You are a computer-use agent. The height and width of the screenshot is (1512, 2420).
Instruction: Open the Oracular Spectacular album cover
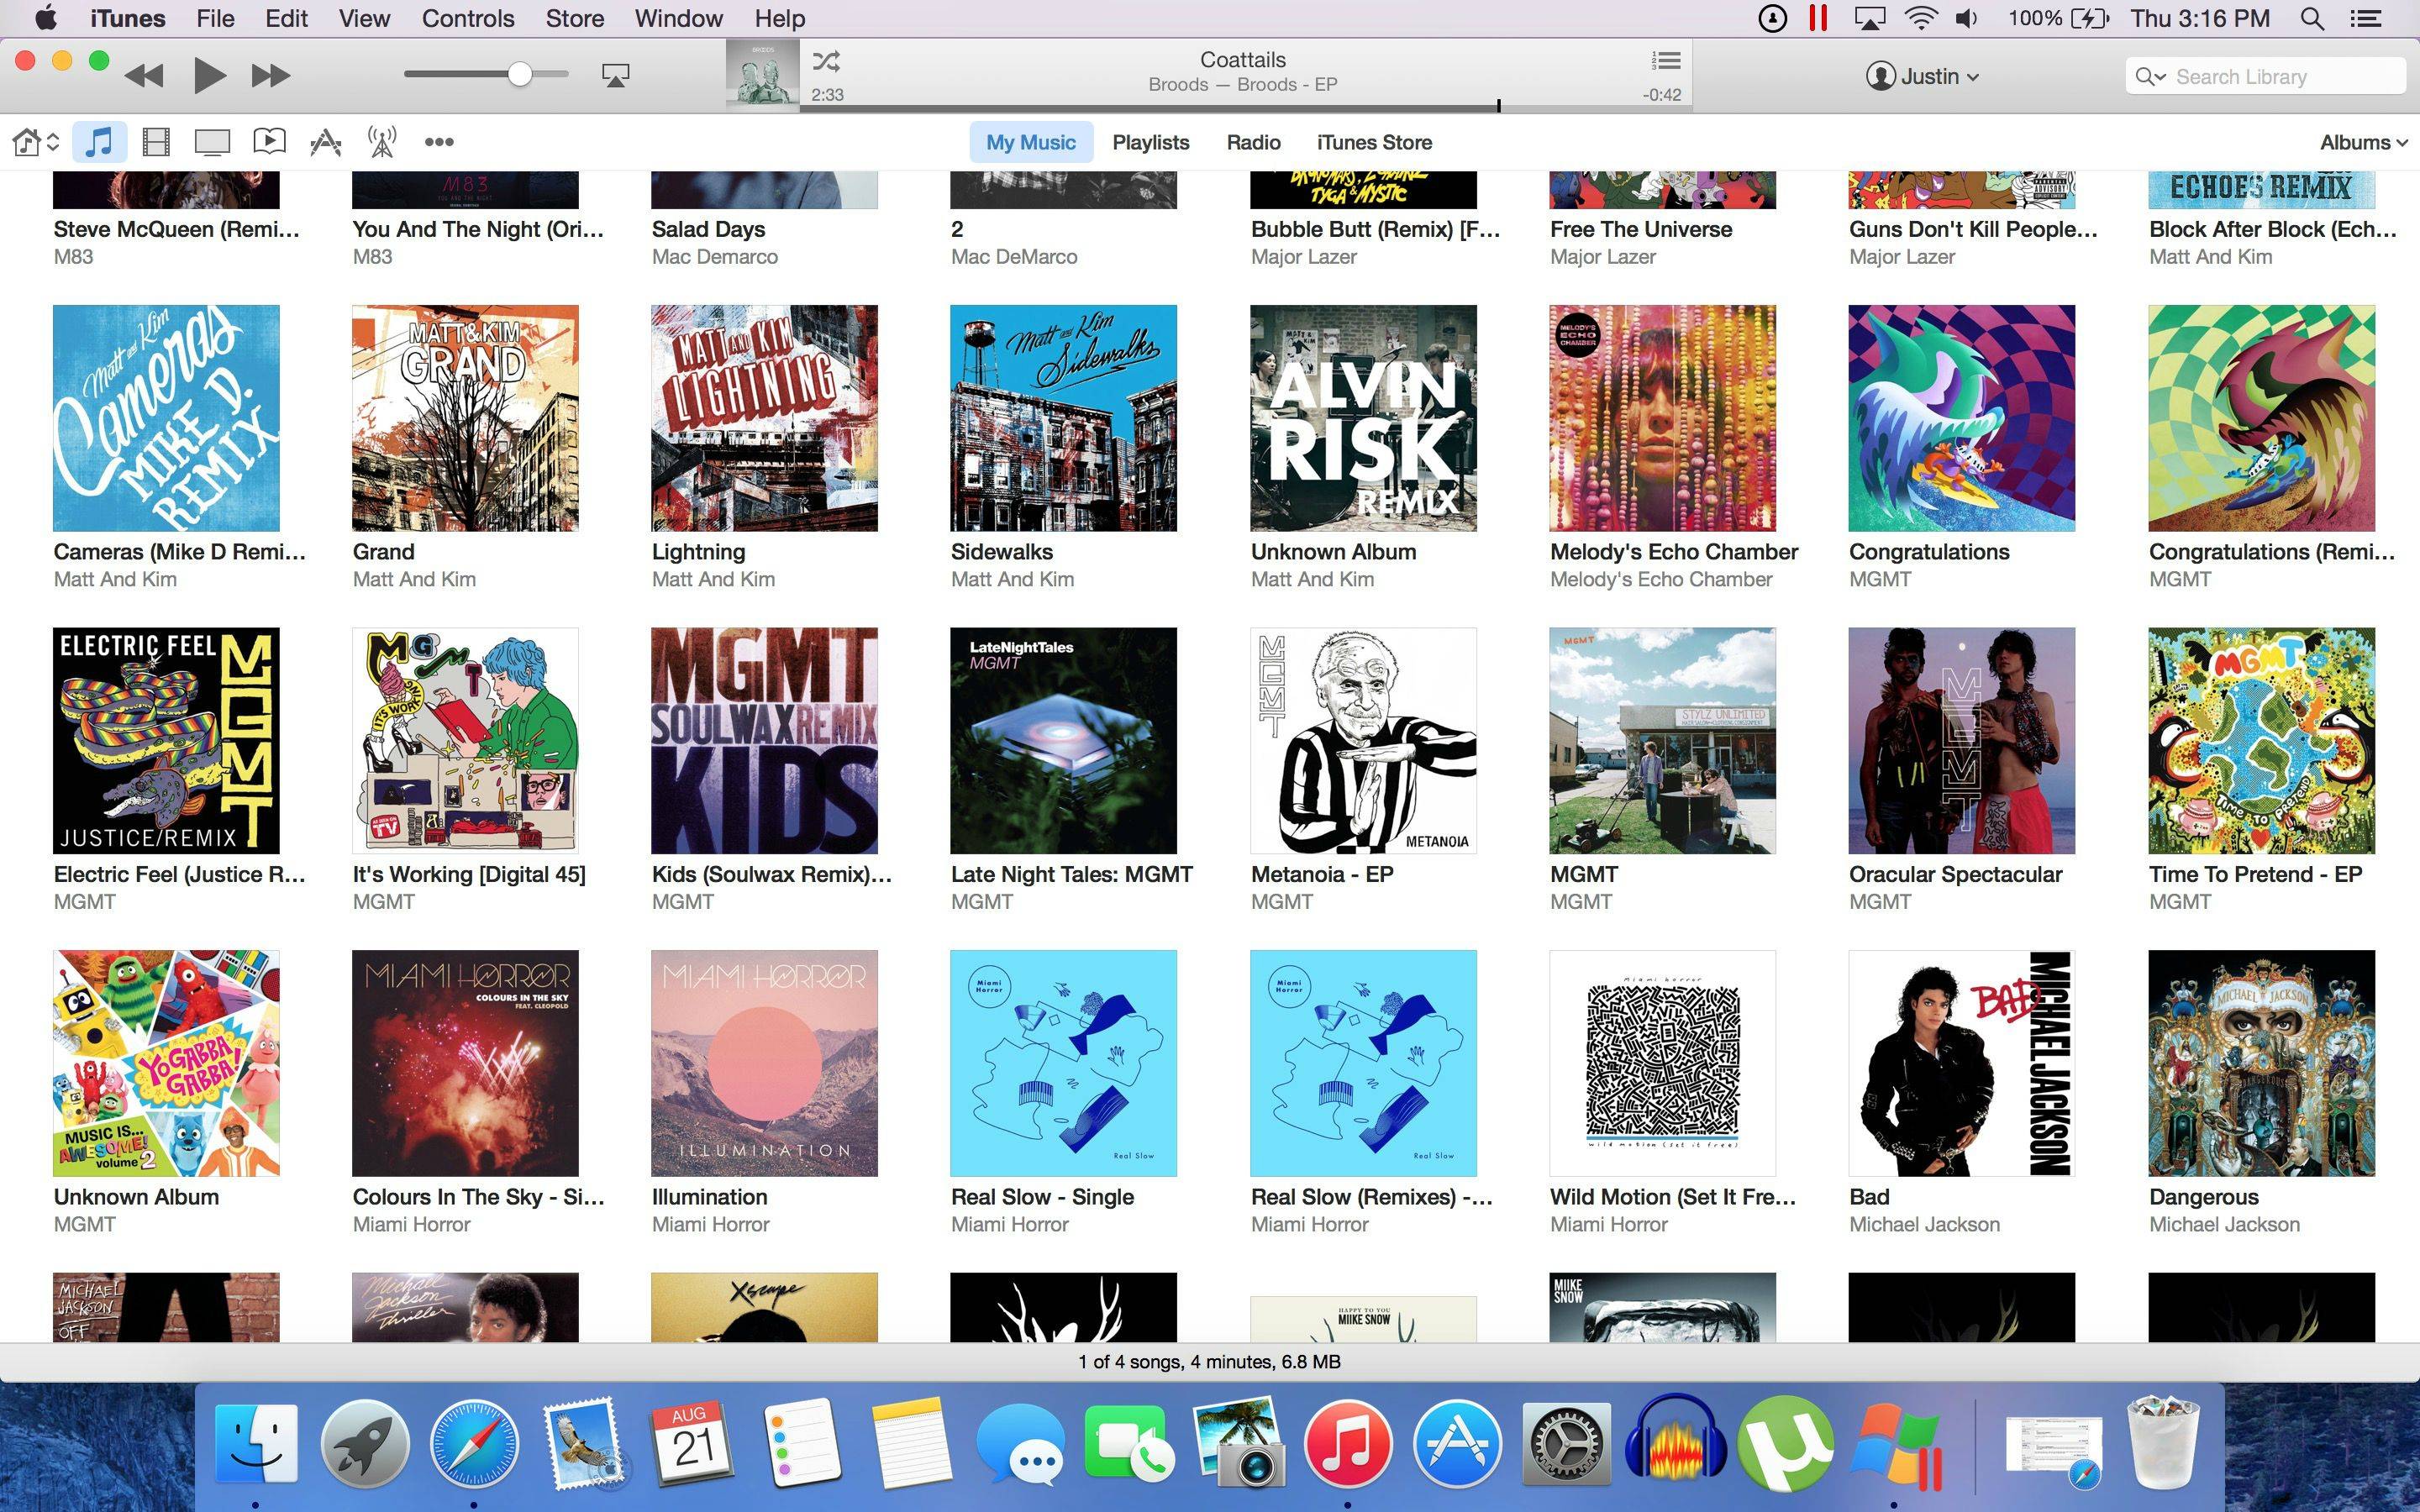1961,740
